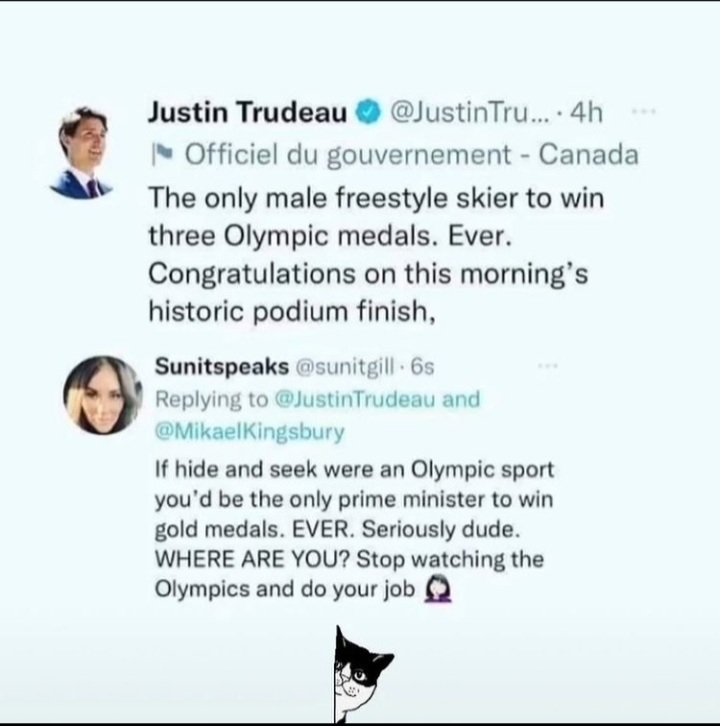Click the 4h timestamp on the tweet

pos(586,113)
